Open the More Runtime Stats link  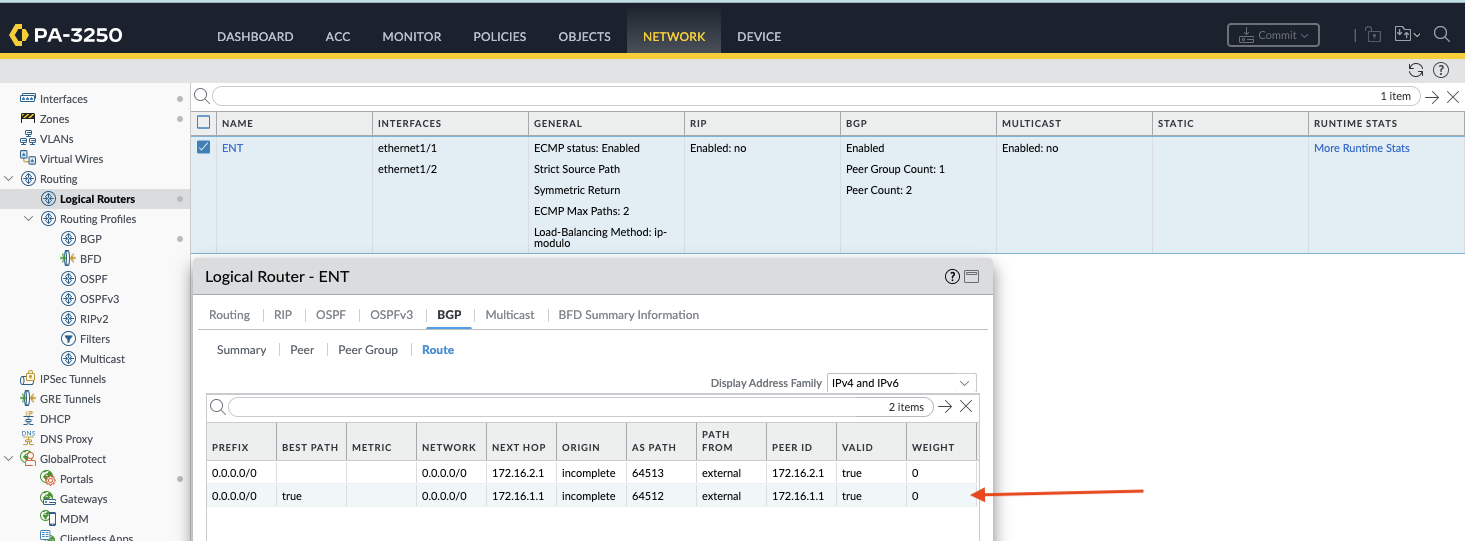pos(1361,148)
